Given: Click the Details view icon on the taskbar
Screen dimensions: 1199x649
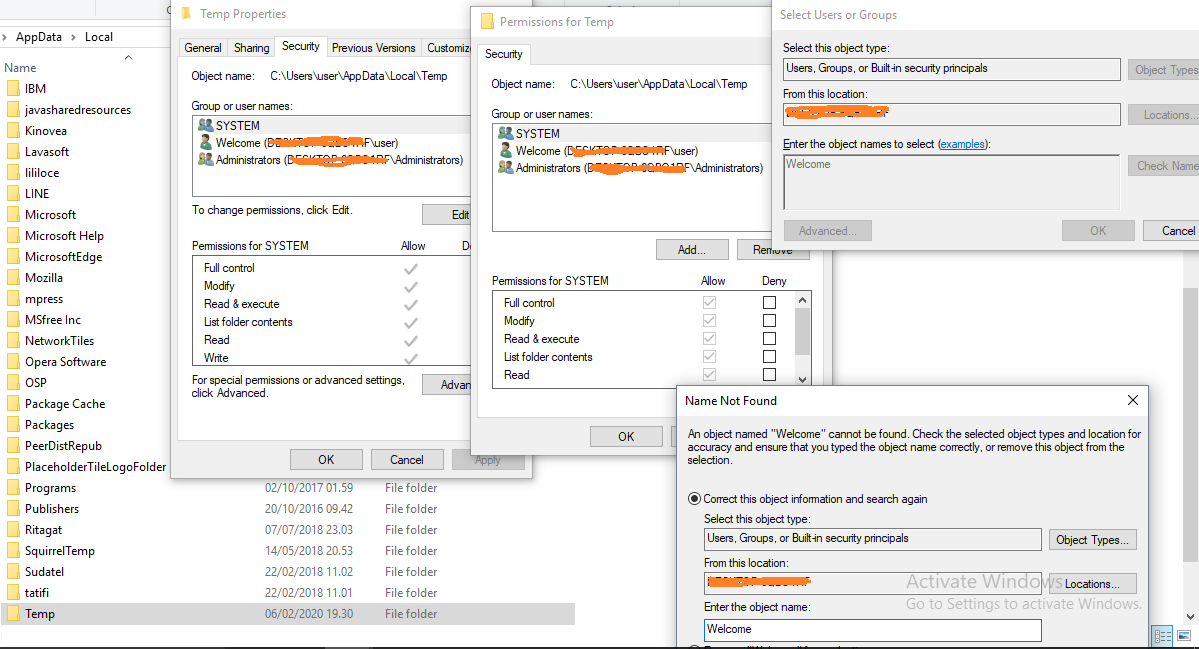Looking at the screenshot, I should (1162, 636).
